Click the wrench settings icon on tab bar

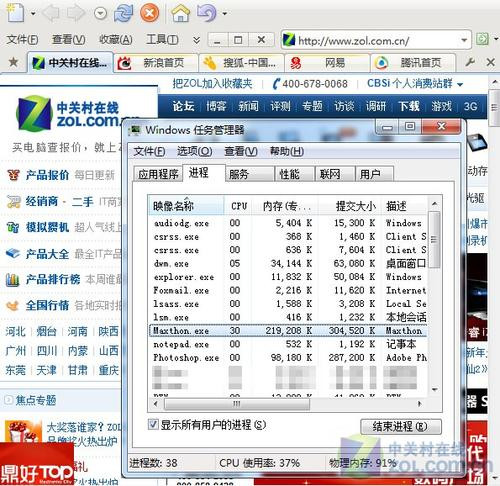click(470, 62)
